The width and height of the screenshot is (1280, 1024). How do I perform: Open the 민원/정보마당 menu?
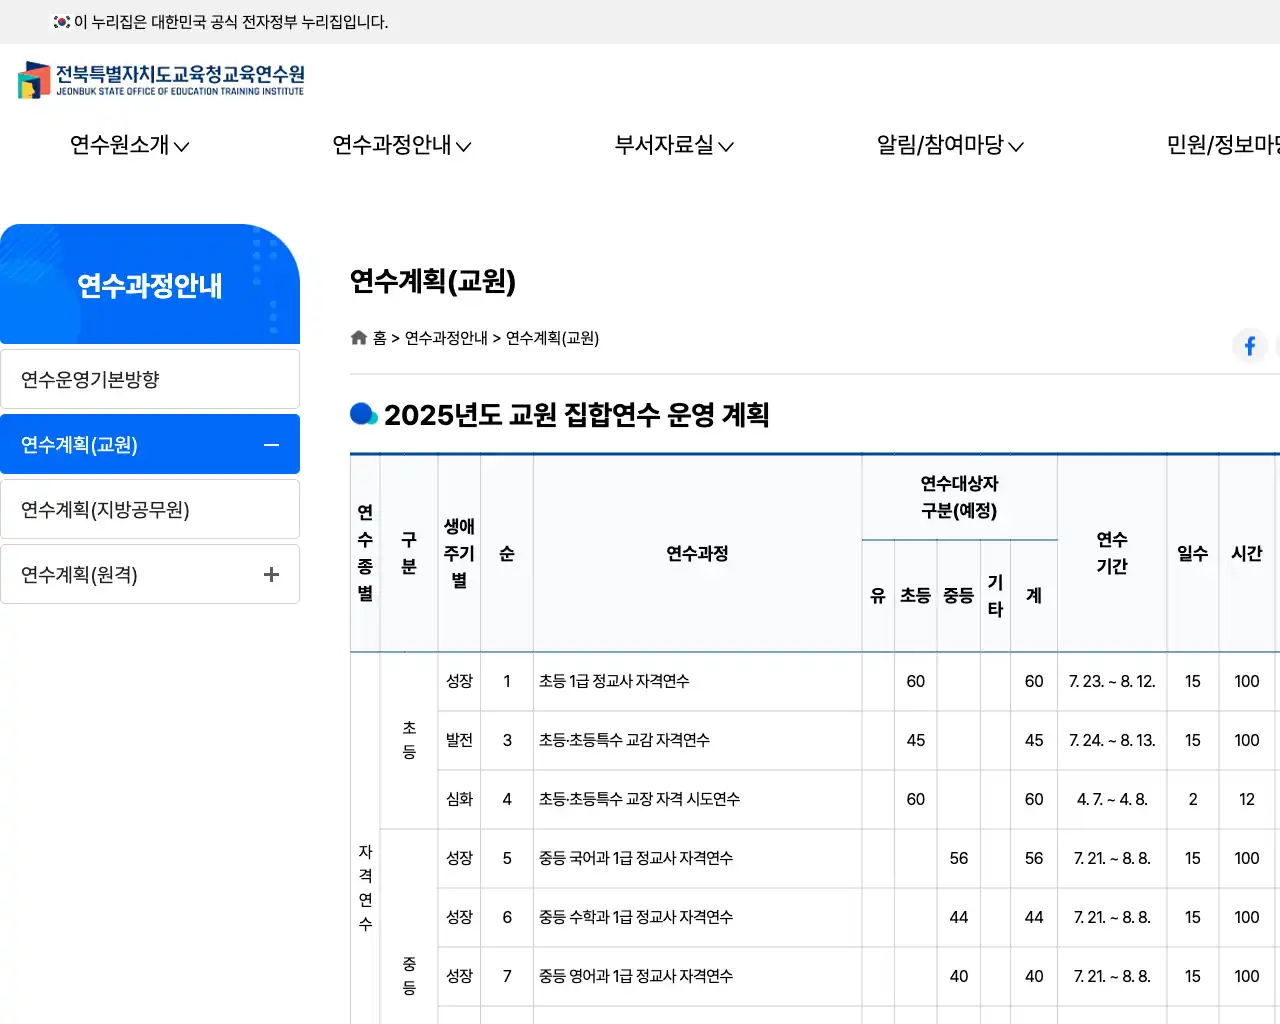click(1222, 146)
